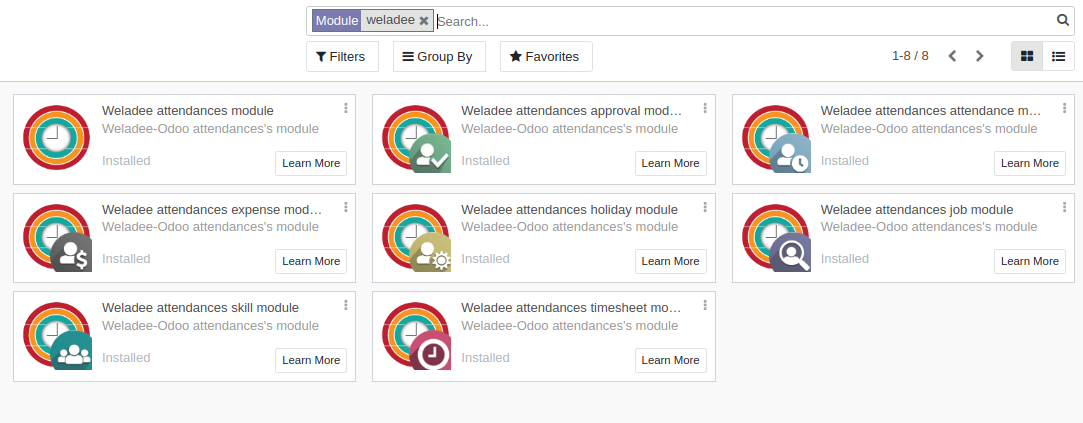Open options menu for holiday module card
This screenshot has height=423, width=1083.
click(x=705, y=207)
